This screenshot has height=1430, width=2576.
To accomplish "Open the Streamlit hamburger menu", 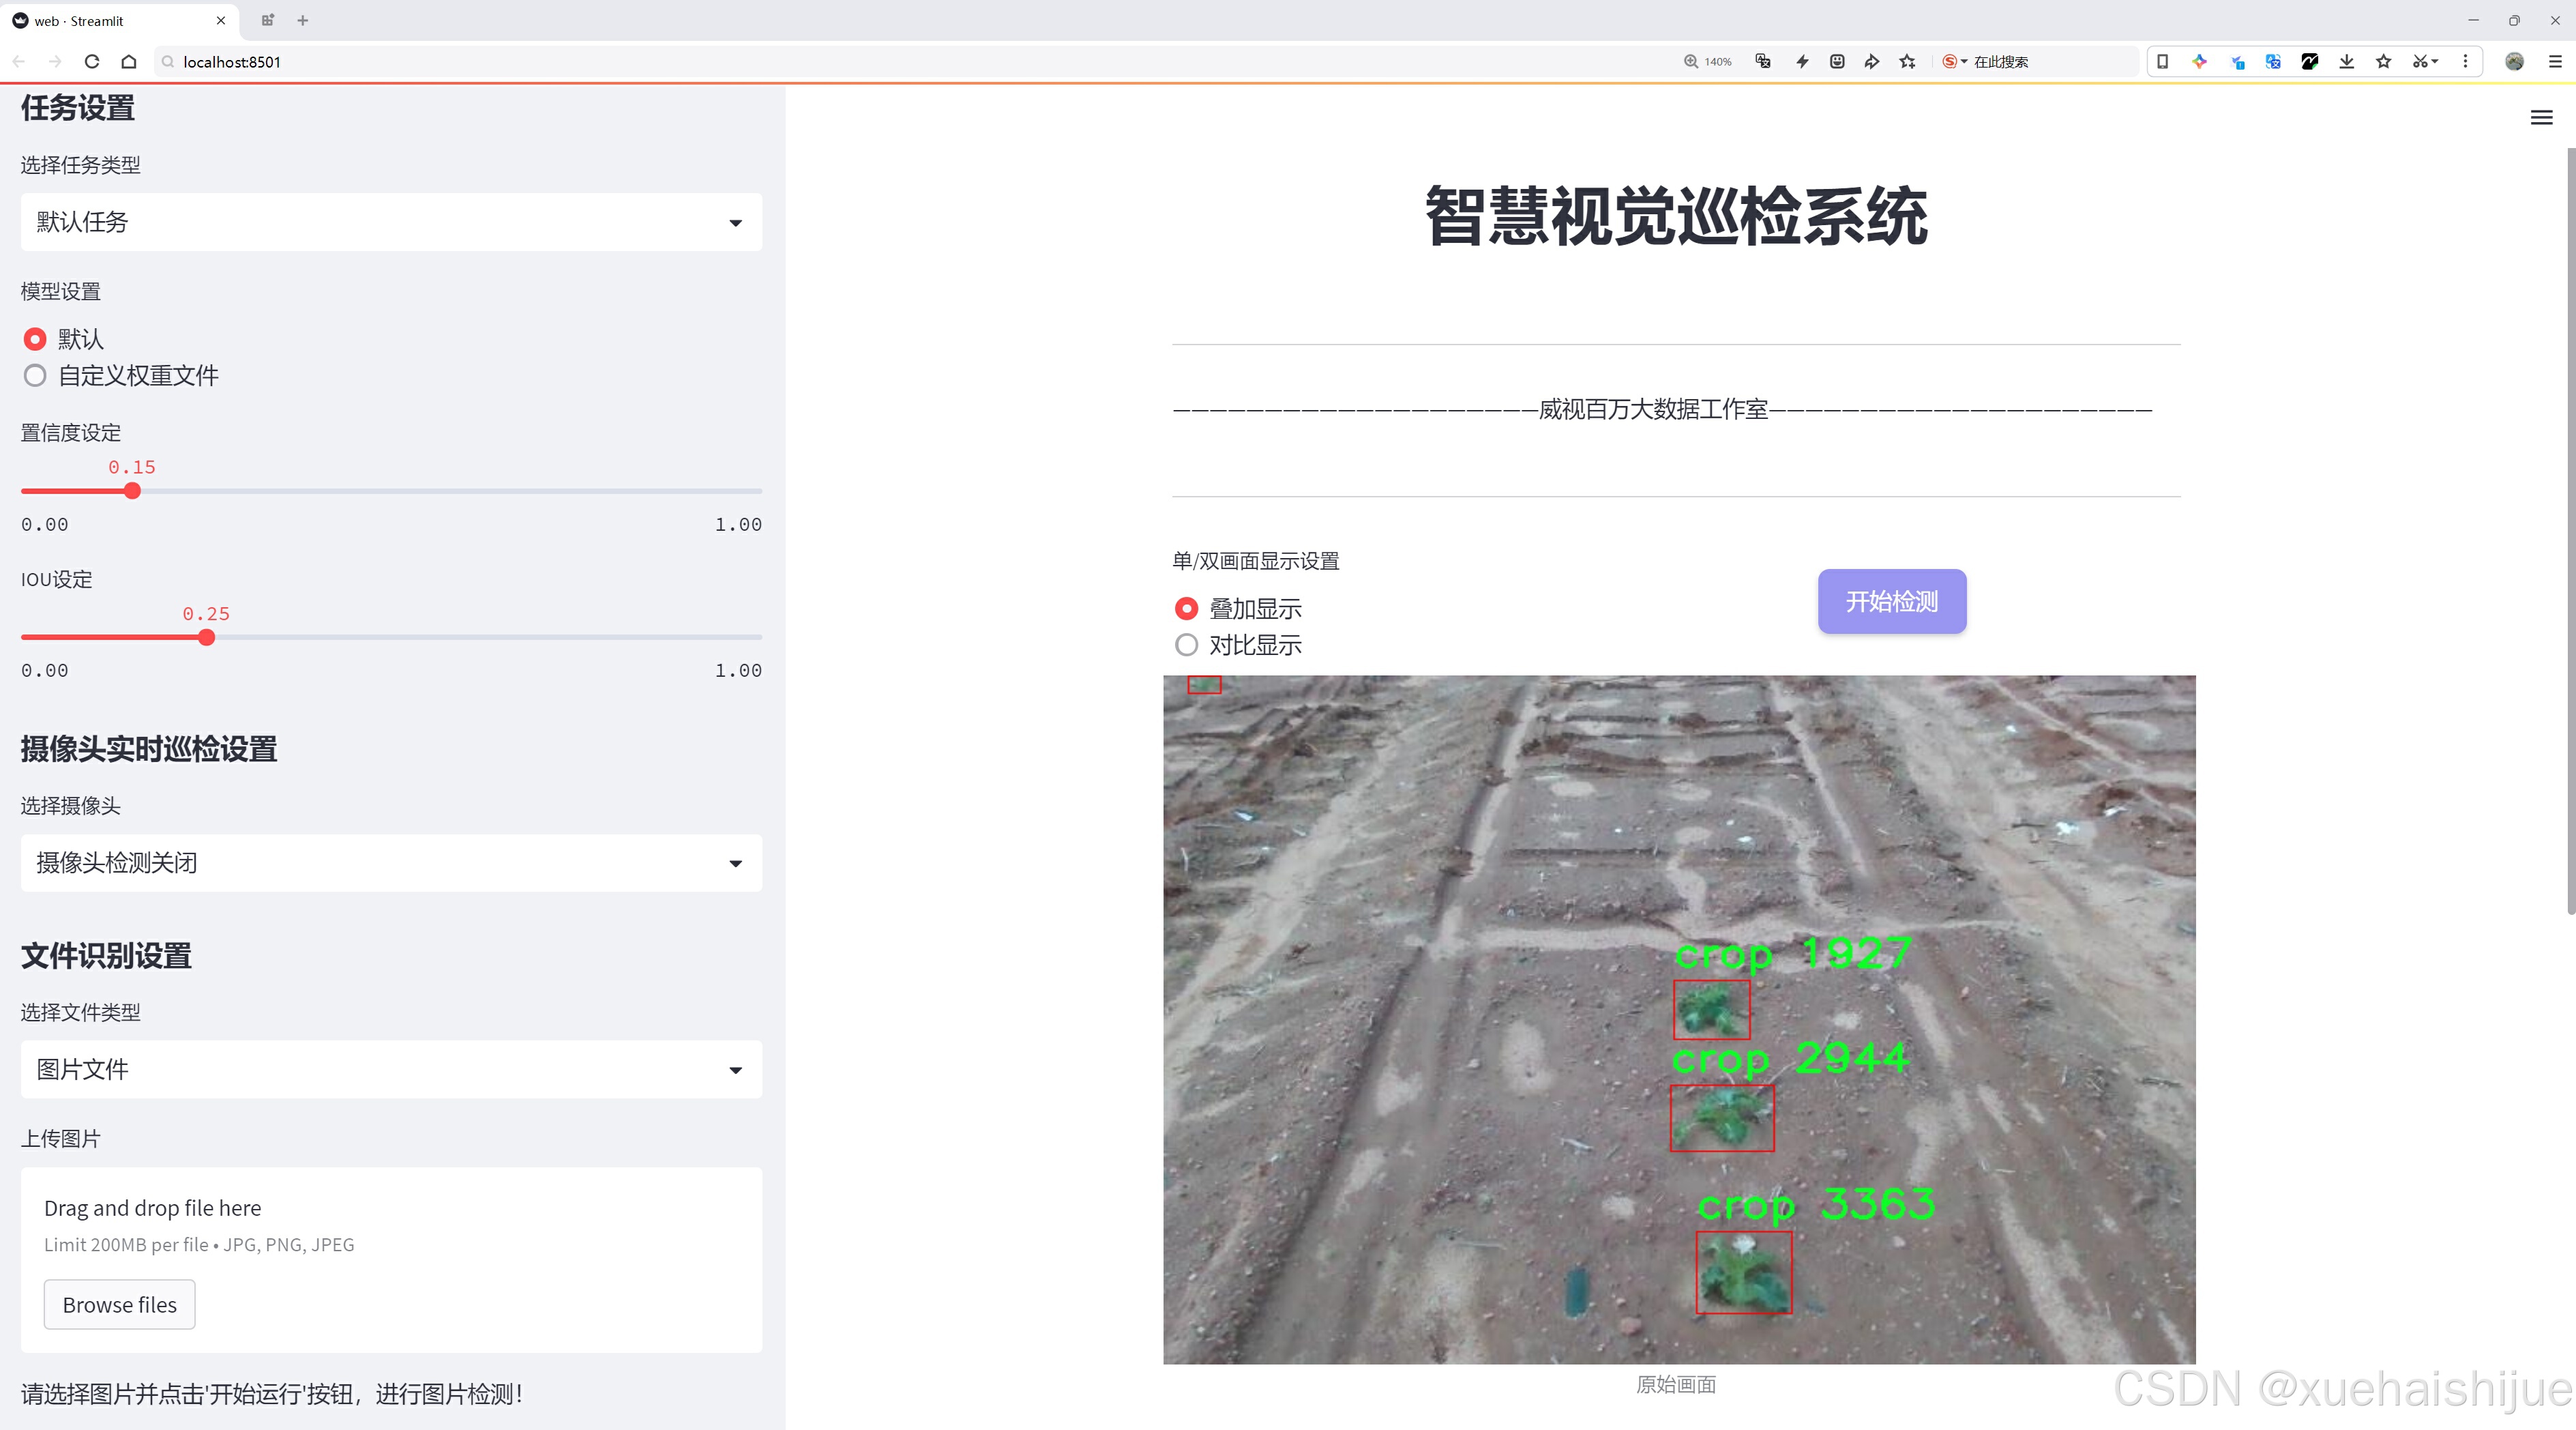I will [2540, 118].
